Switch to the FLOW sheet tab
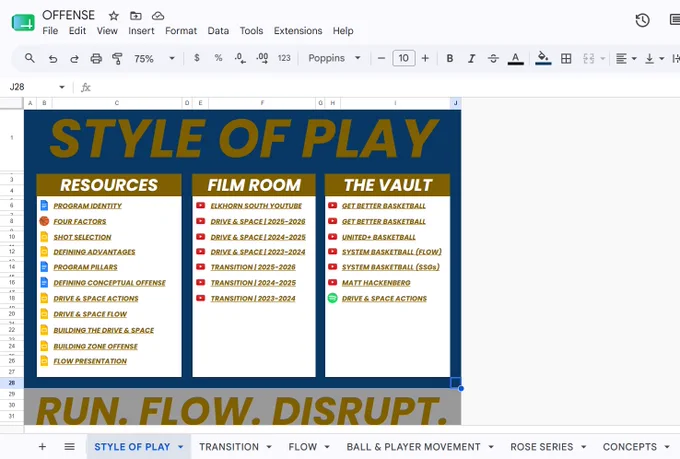The width and height of the screenshot is (680, 459). tap(303, 447)
